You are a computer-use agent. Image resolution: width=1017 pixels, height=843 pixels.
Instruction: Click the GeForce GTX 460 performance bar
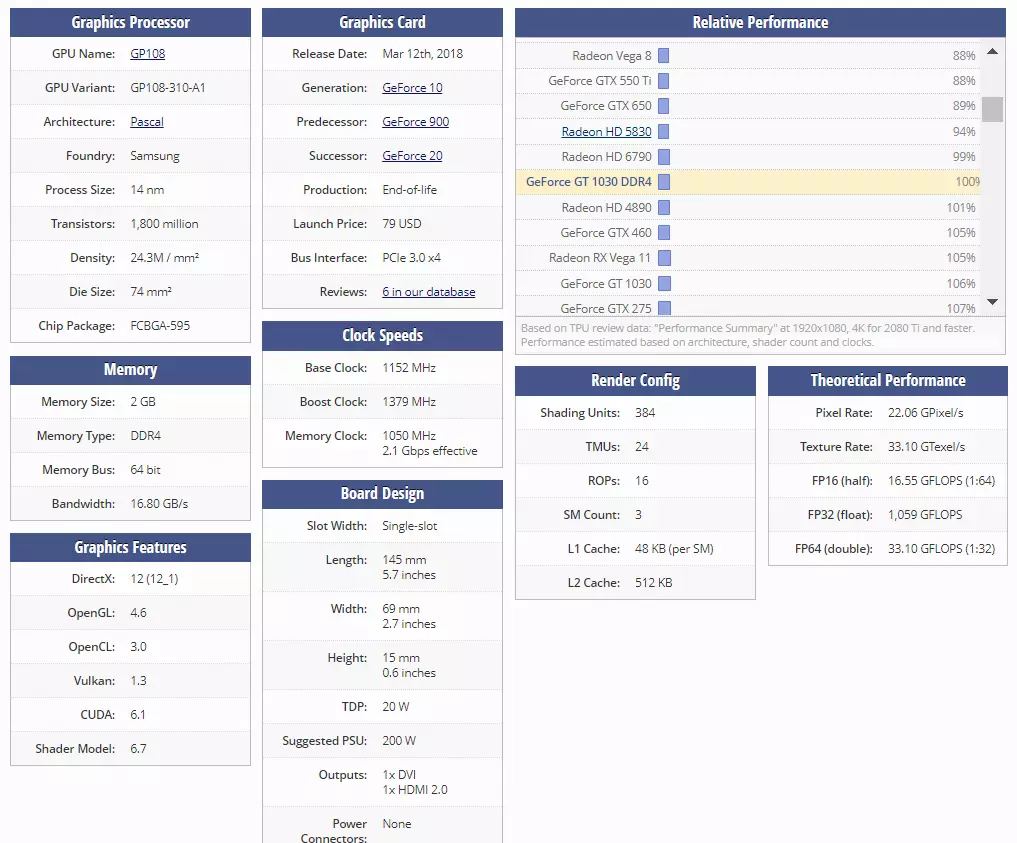click(664, 233)
